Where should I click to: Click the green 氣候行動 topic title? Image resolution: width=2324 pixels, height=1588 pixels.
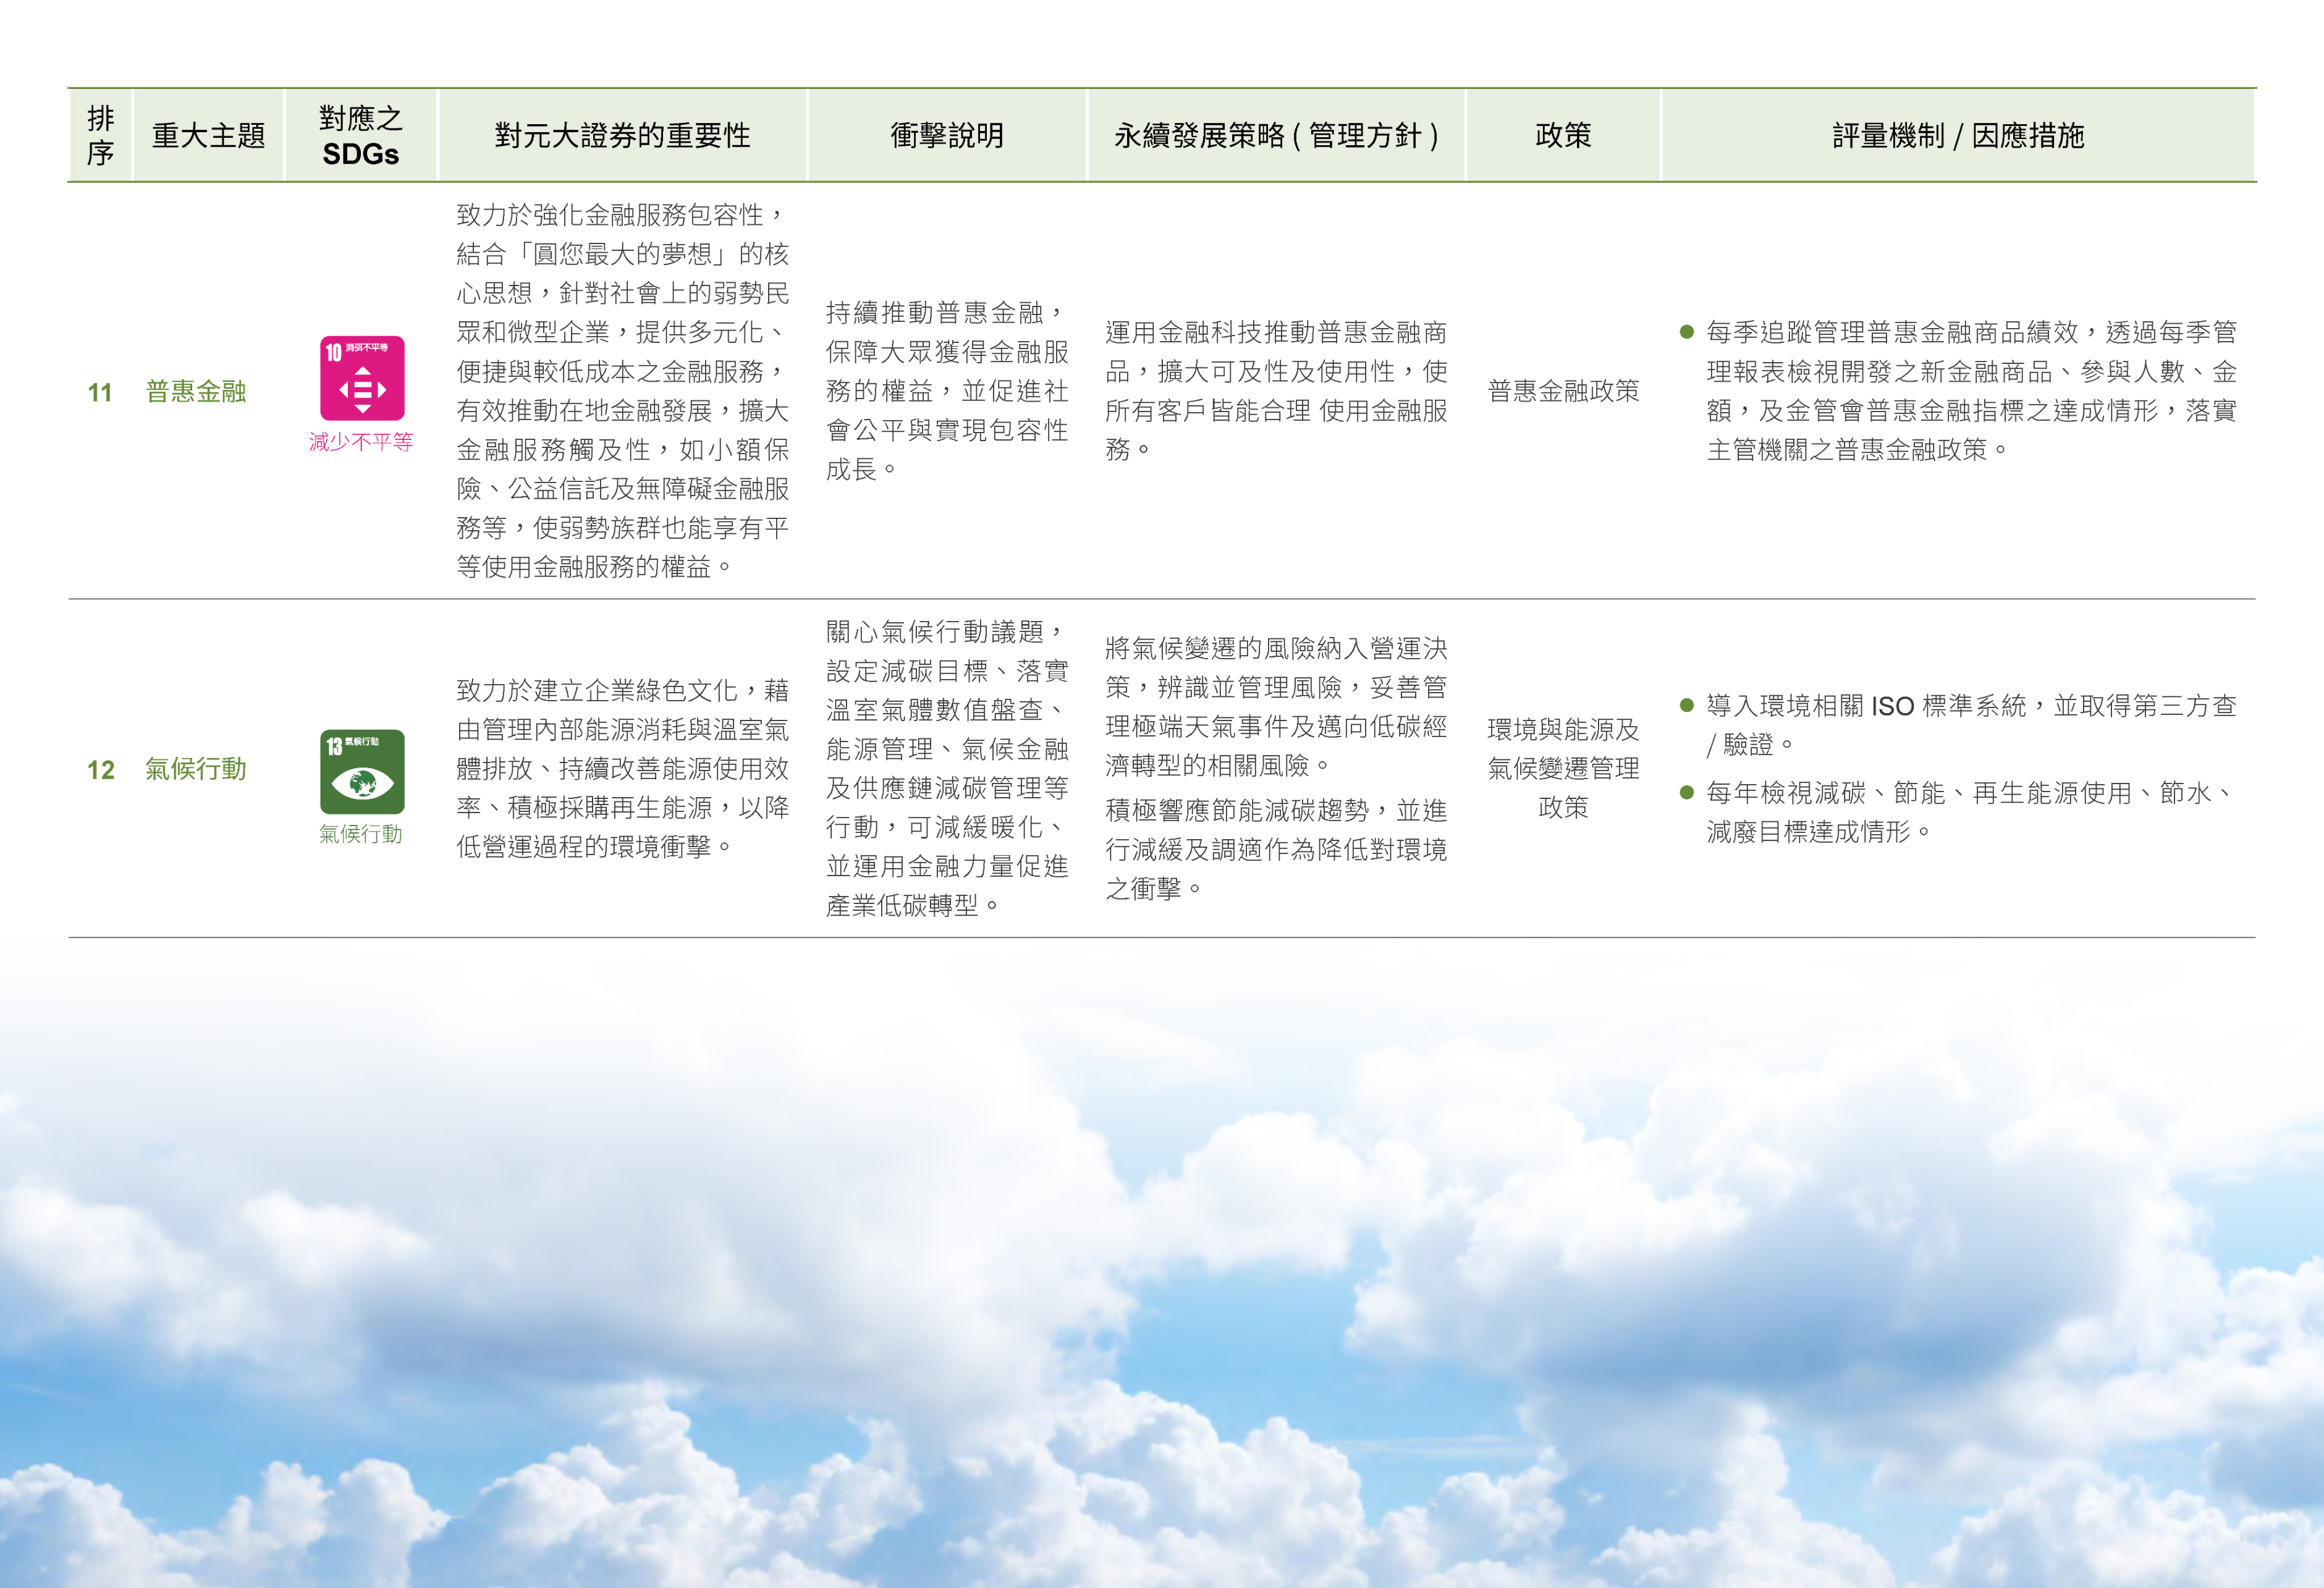(x=196, y=769)
